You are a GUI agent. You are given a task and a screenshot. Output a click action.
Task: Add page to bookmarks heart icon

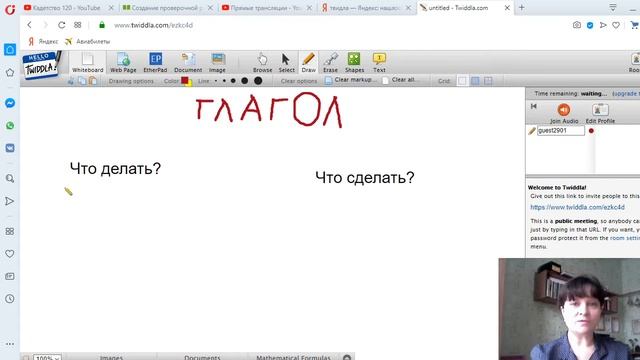pyautogui.click(x=616, y=25)
